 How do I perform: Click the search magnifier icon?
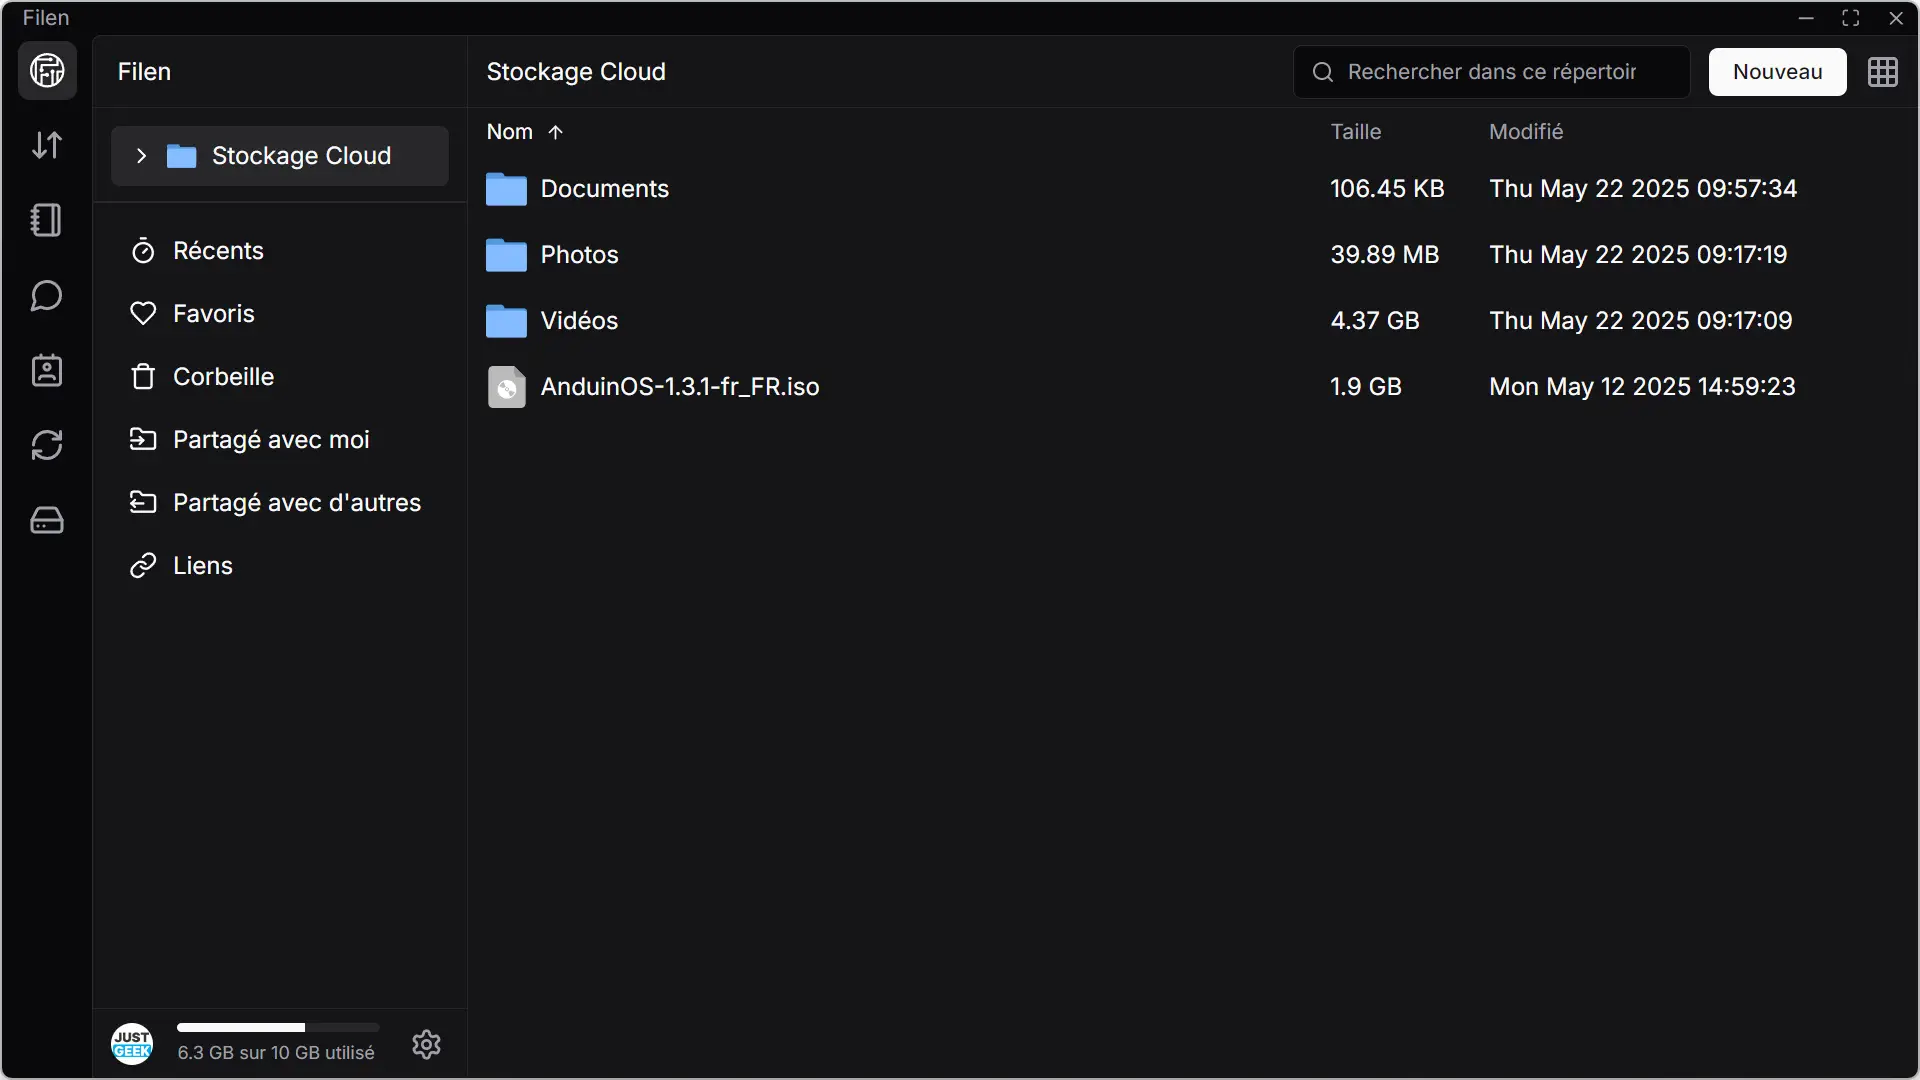1323,72
